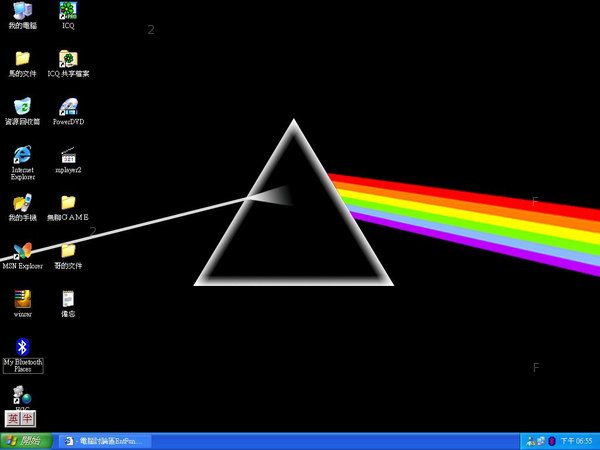Click the 下午 06:55 taskbar clock

576,441
